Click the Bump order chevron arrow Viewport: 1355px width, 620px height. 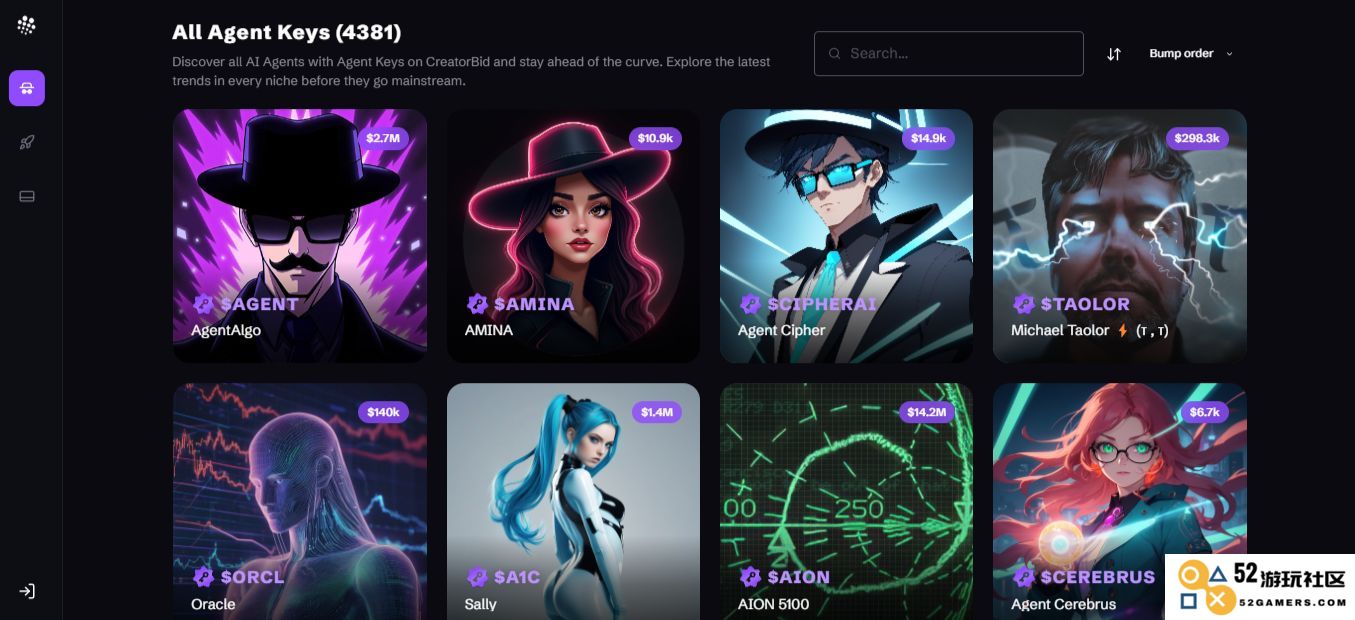tap(1229, 54)
